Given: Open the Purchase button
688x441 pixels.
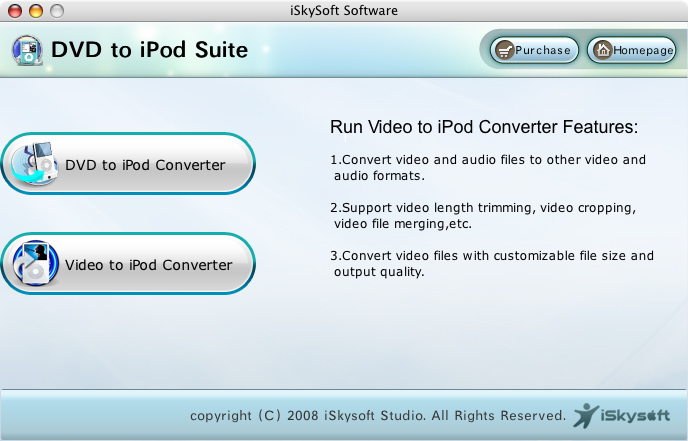Looking at the screenshot, I should point(534,50).
